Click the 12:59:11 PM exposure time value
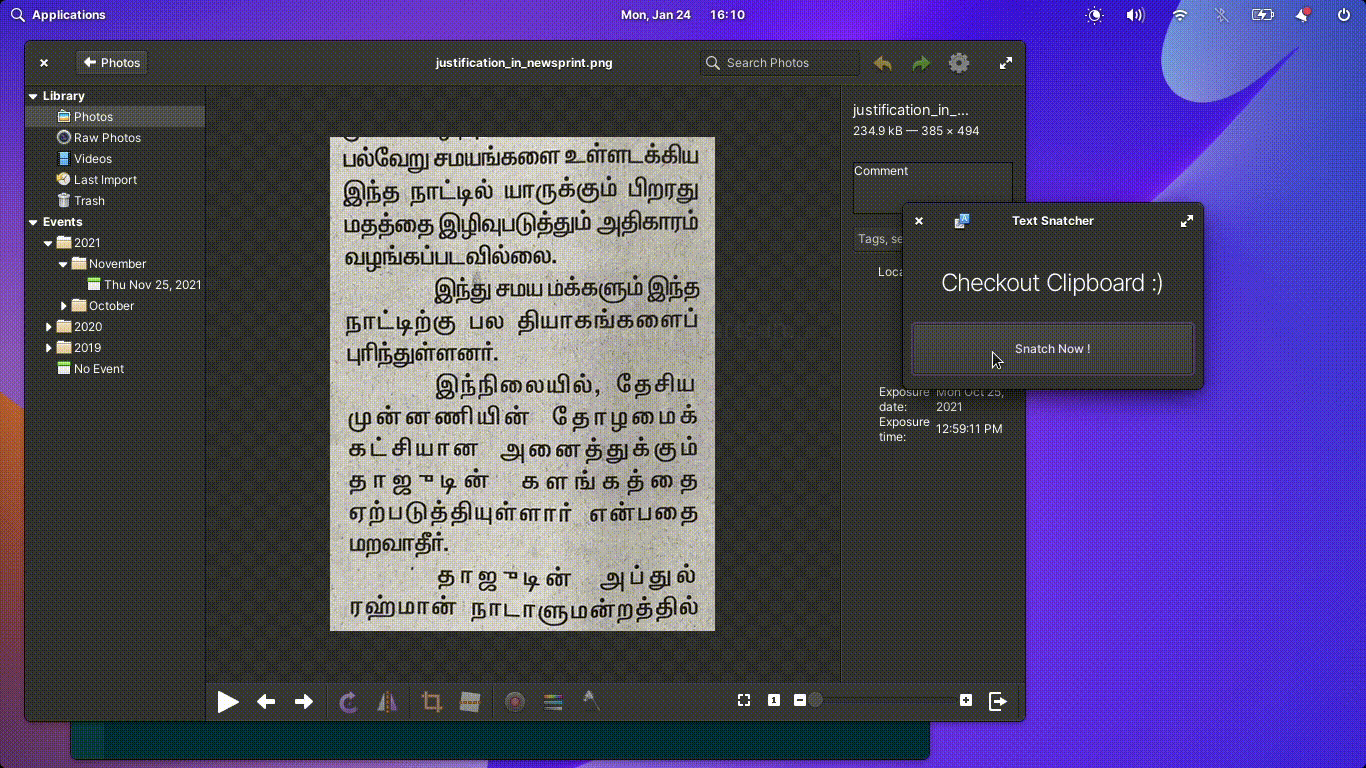1366x768 pixels. [969, 429]
